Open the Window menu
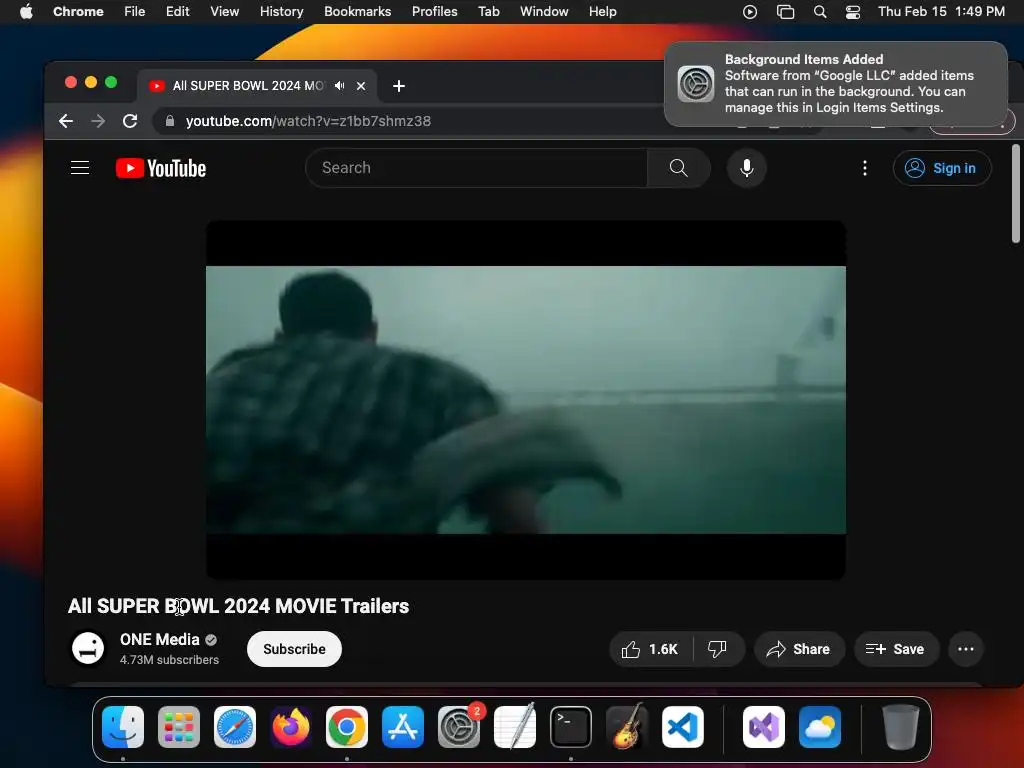This screenshot has width=1024, height=768. tap(544, 11)
